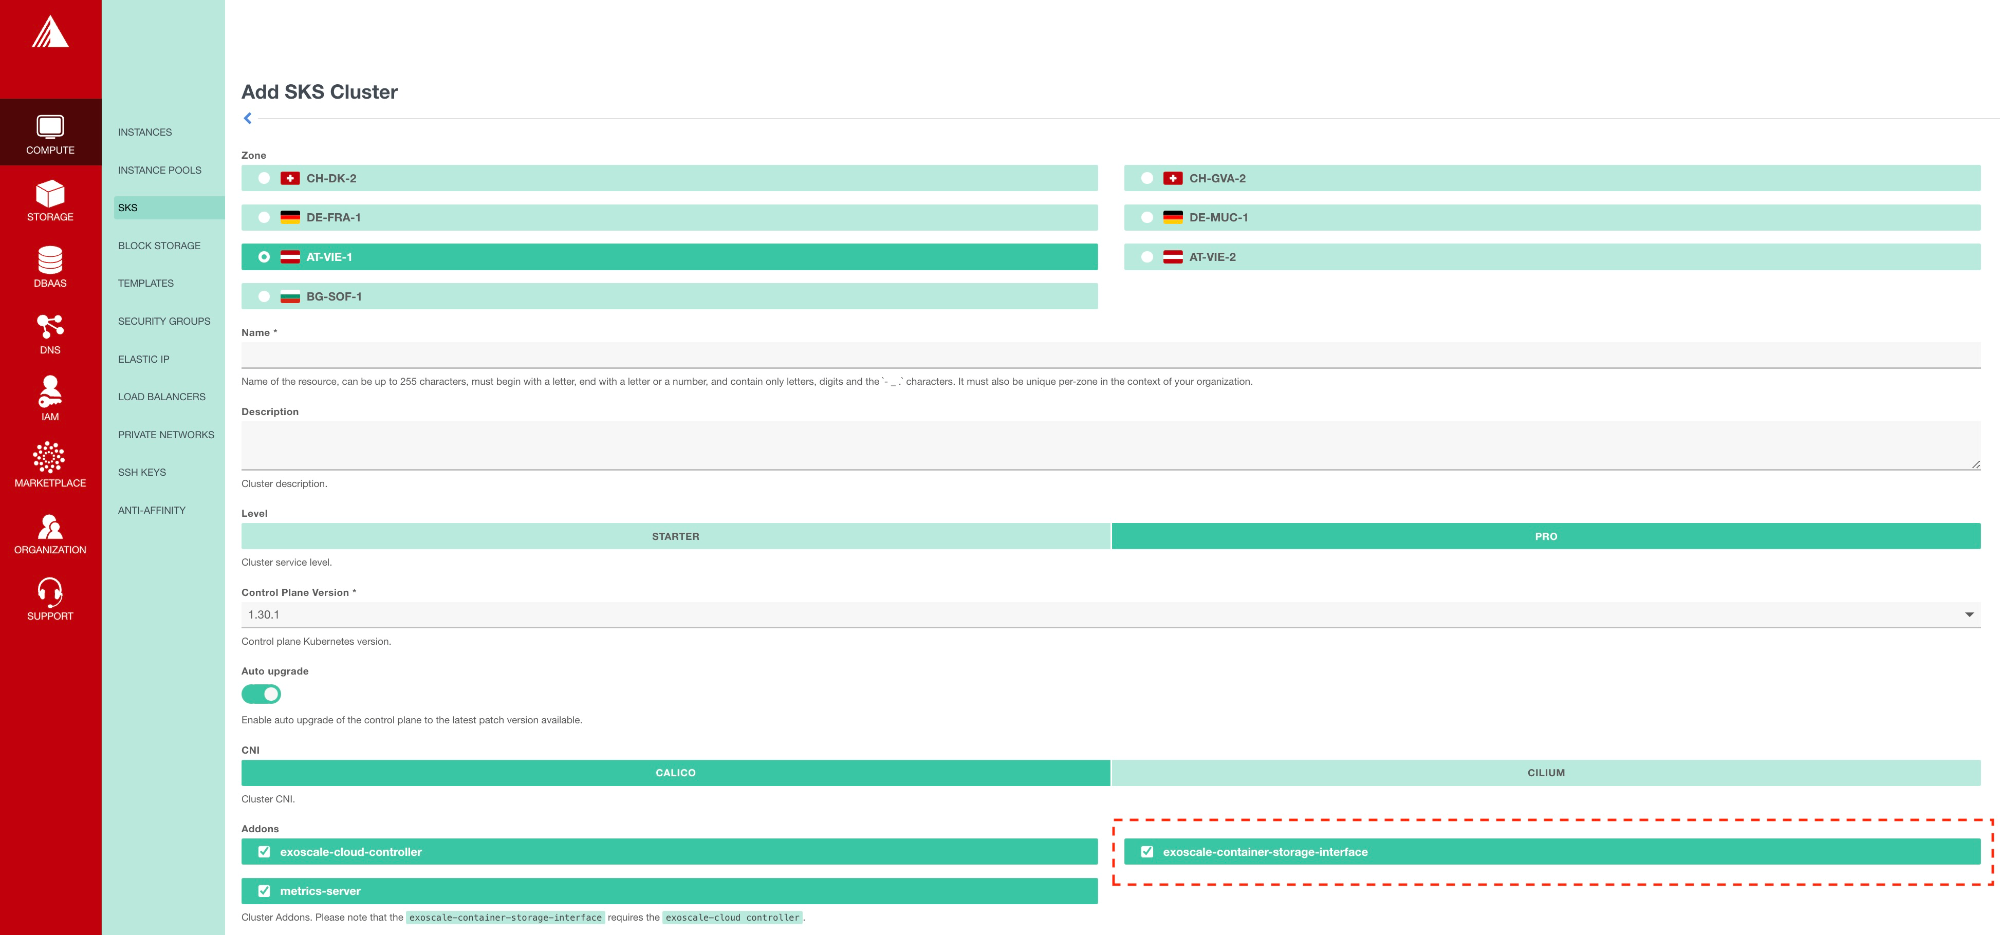The height and width of the screenshot is (935, 2000).
Task: Open the Support headset icon
Action: click(x=50, y=592)
